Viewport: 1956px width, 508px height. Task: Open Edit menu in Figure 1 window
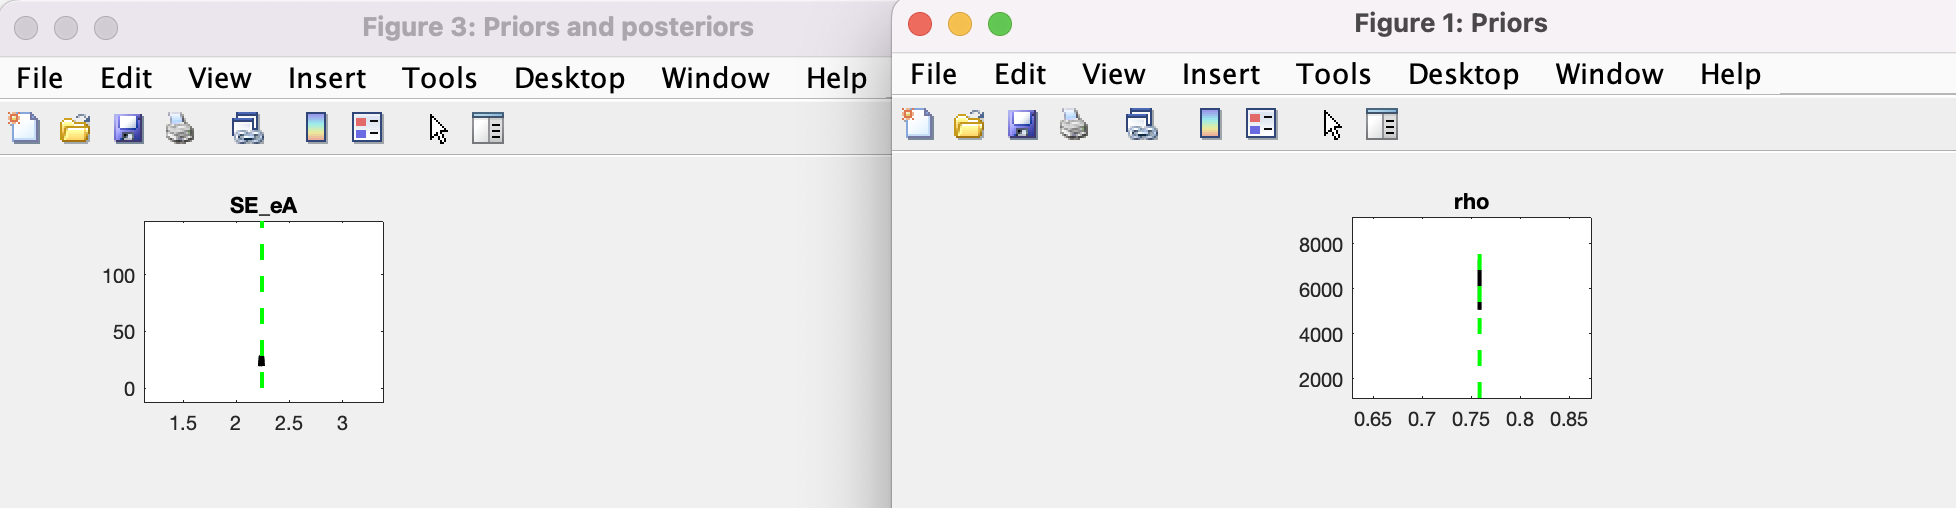1020,74
